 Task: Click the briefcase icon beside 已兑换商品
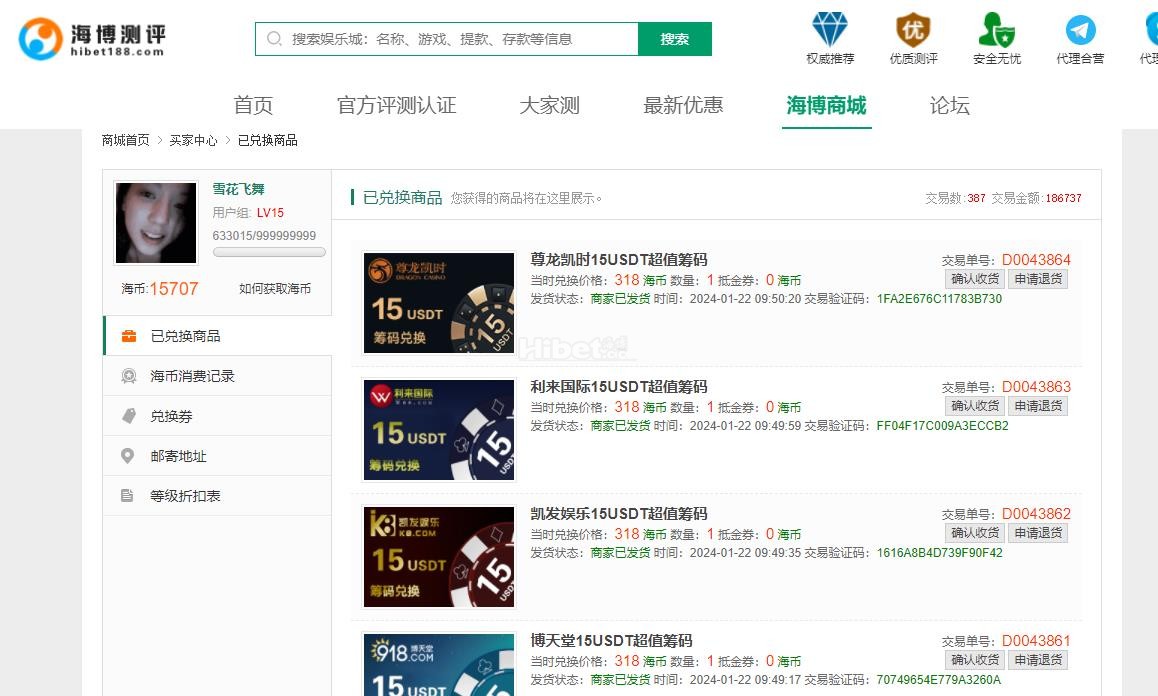click(128, 336)
